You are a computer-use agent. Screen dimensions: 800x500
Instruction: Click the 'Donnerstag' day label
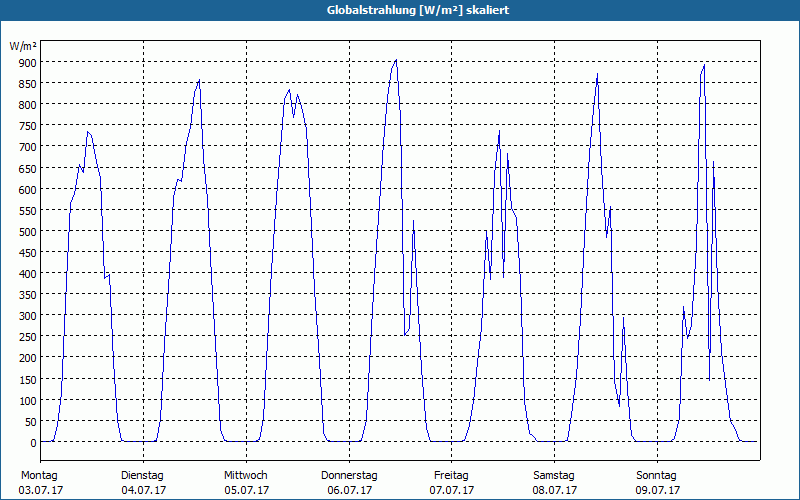point(349,475)
